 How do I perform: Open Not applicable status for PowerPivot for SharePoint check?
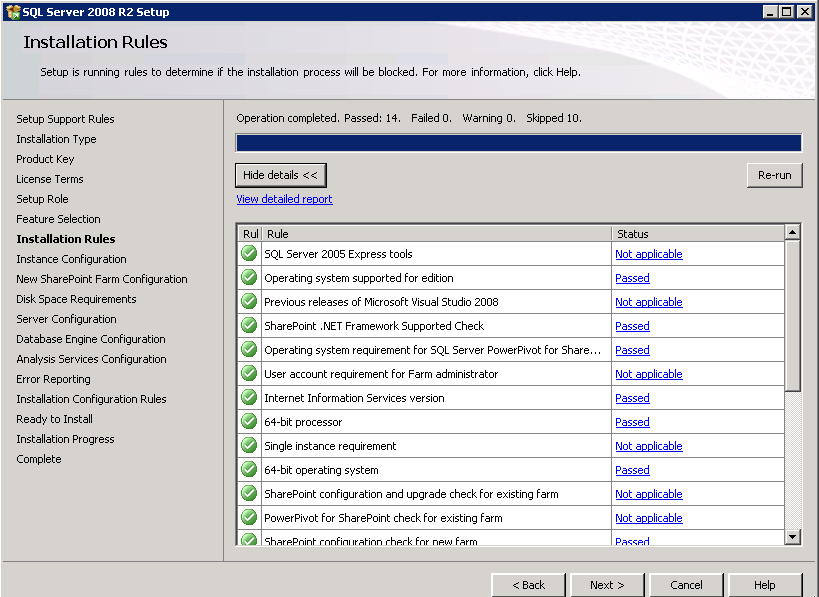click(649, 518)
